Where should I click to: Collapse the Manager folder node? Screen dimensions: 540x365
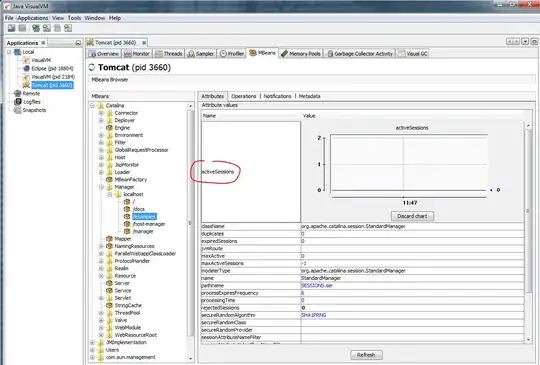tap(101, 187)
